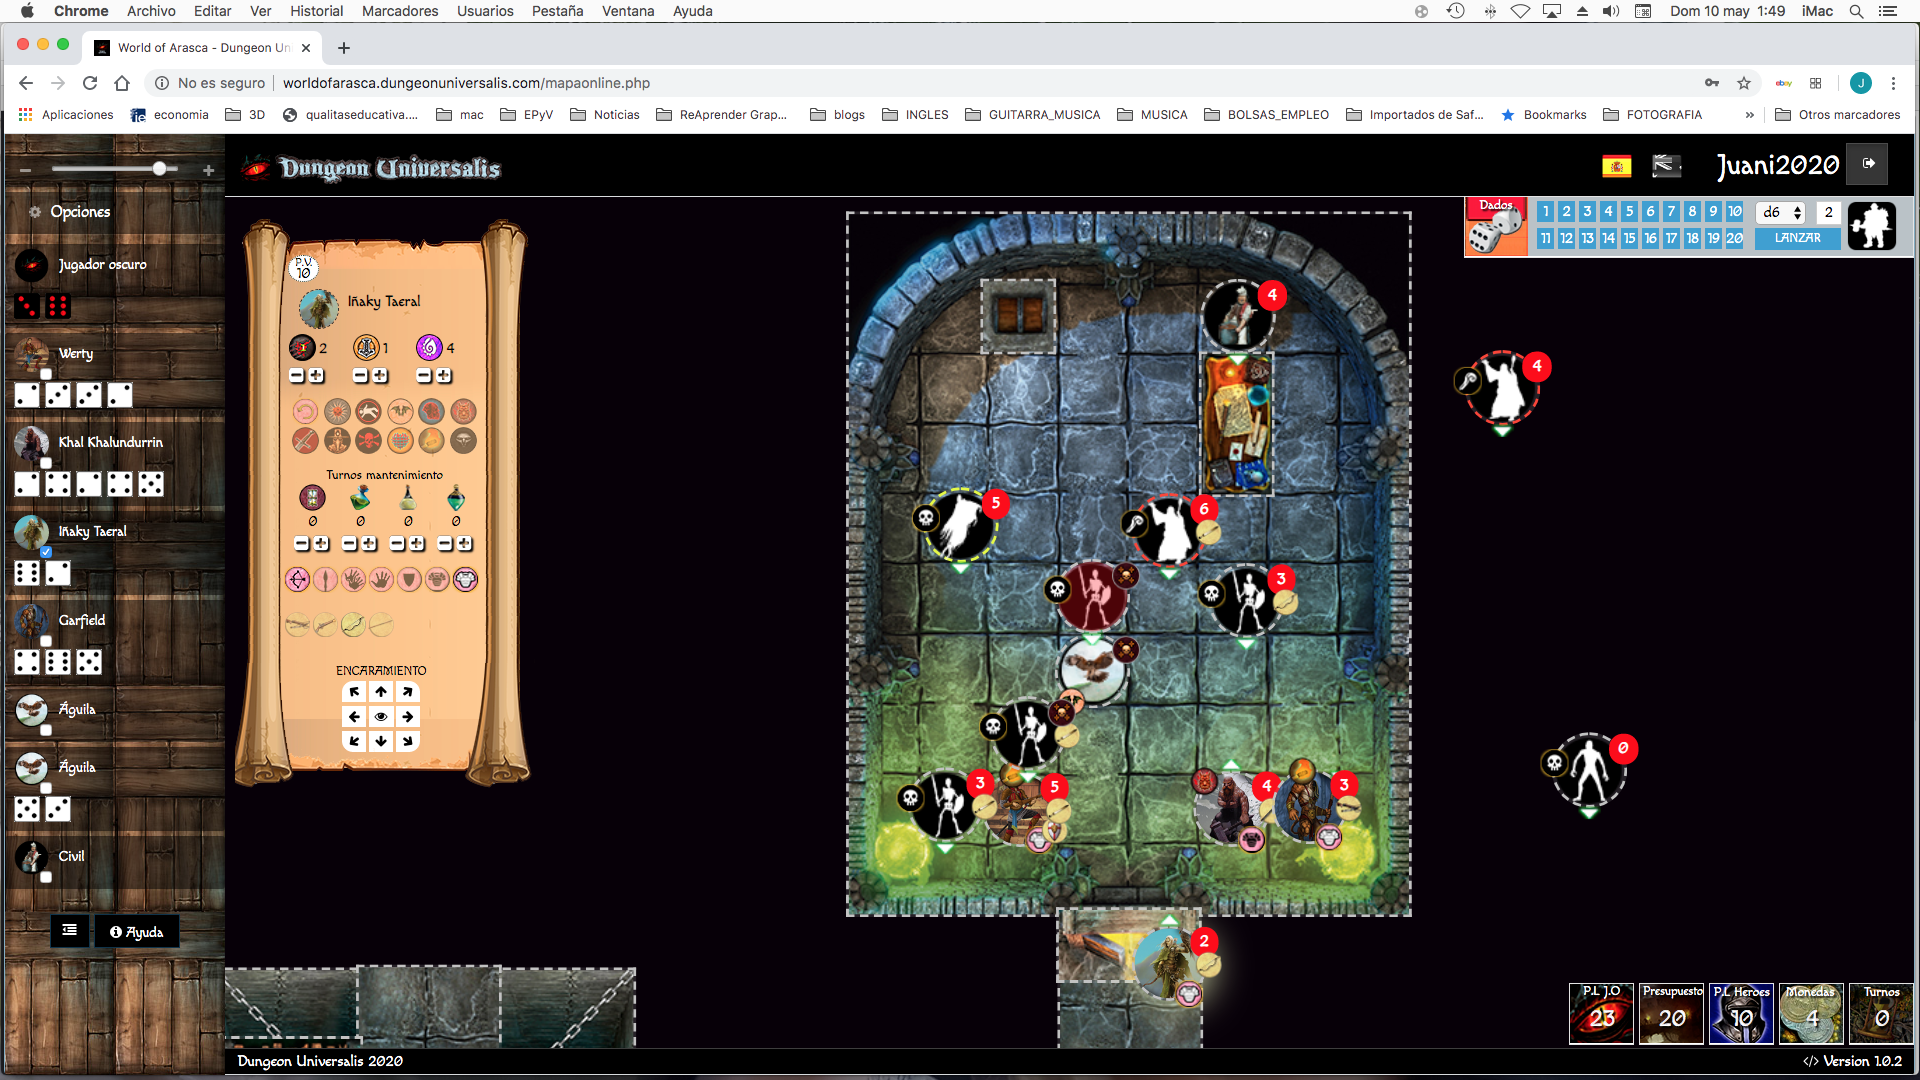The height and width of the screenshot is (1080, 1920).
Task: Select the shield equipment icon on scroll
Action: pyautogui.click(x=409, y=580)
